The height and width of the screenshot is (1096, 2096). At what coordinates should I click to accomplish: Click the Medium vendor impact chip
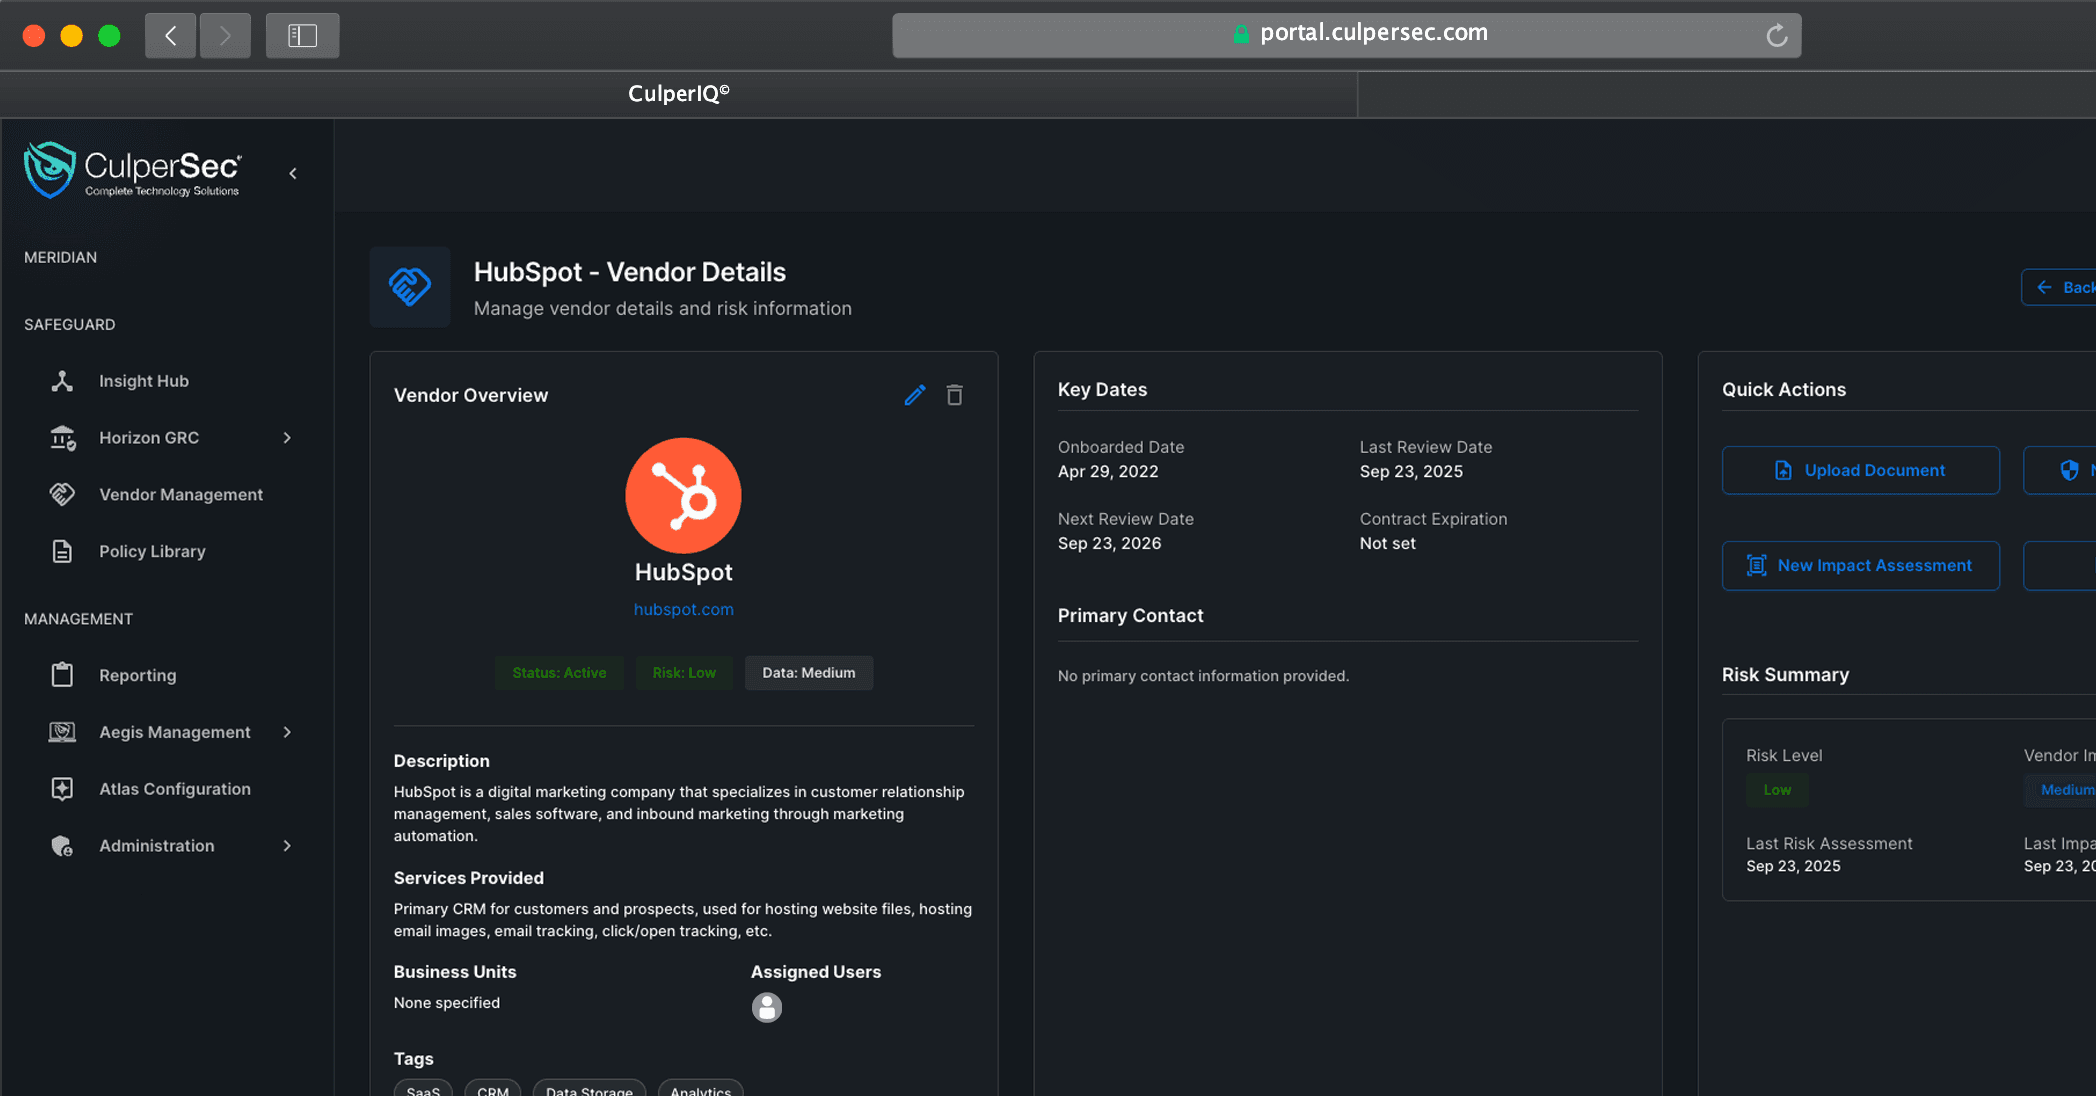[2062, 790]
